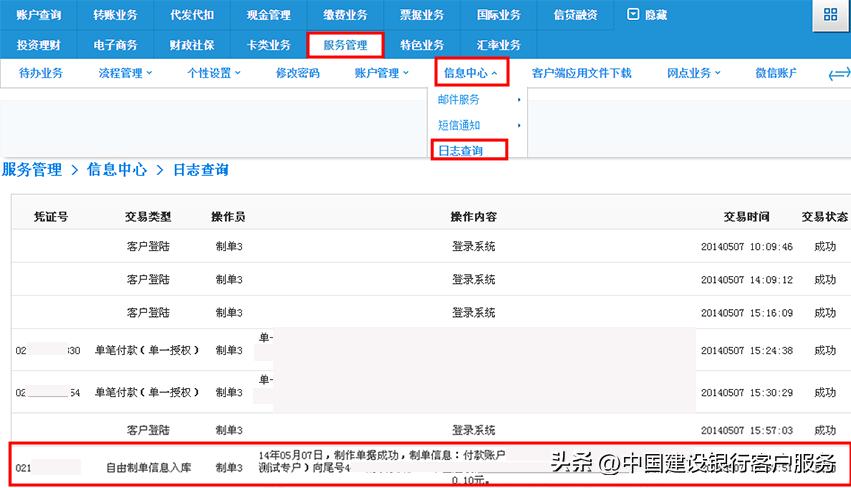Expand the 个性设置 dropdown
Image resolution: width=851 pixels, height=488 pixels.
point(214,73)
